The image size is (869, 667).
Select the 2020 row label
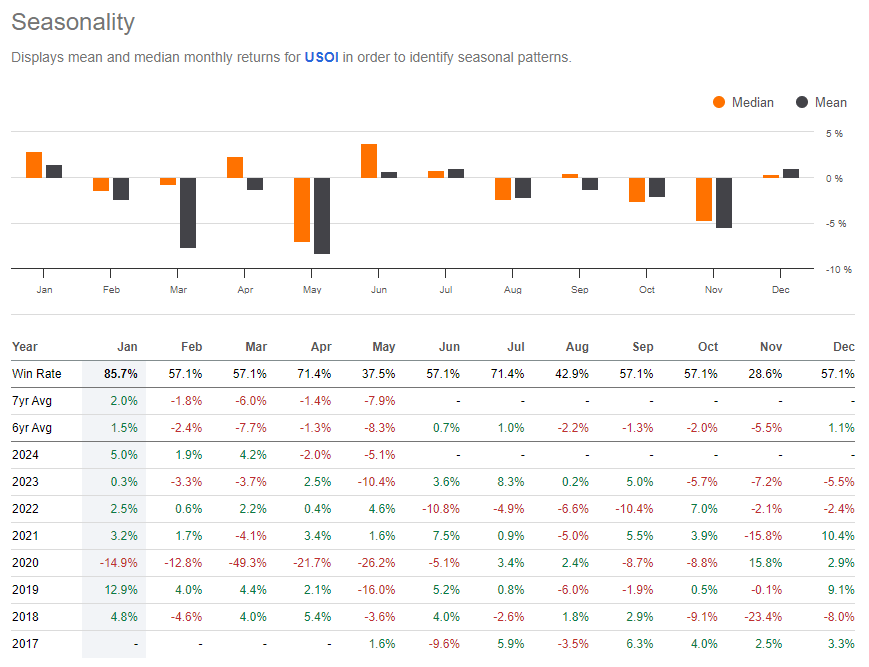tap(28, 562)
